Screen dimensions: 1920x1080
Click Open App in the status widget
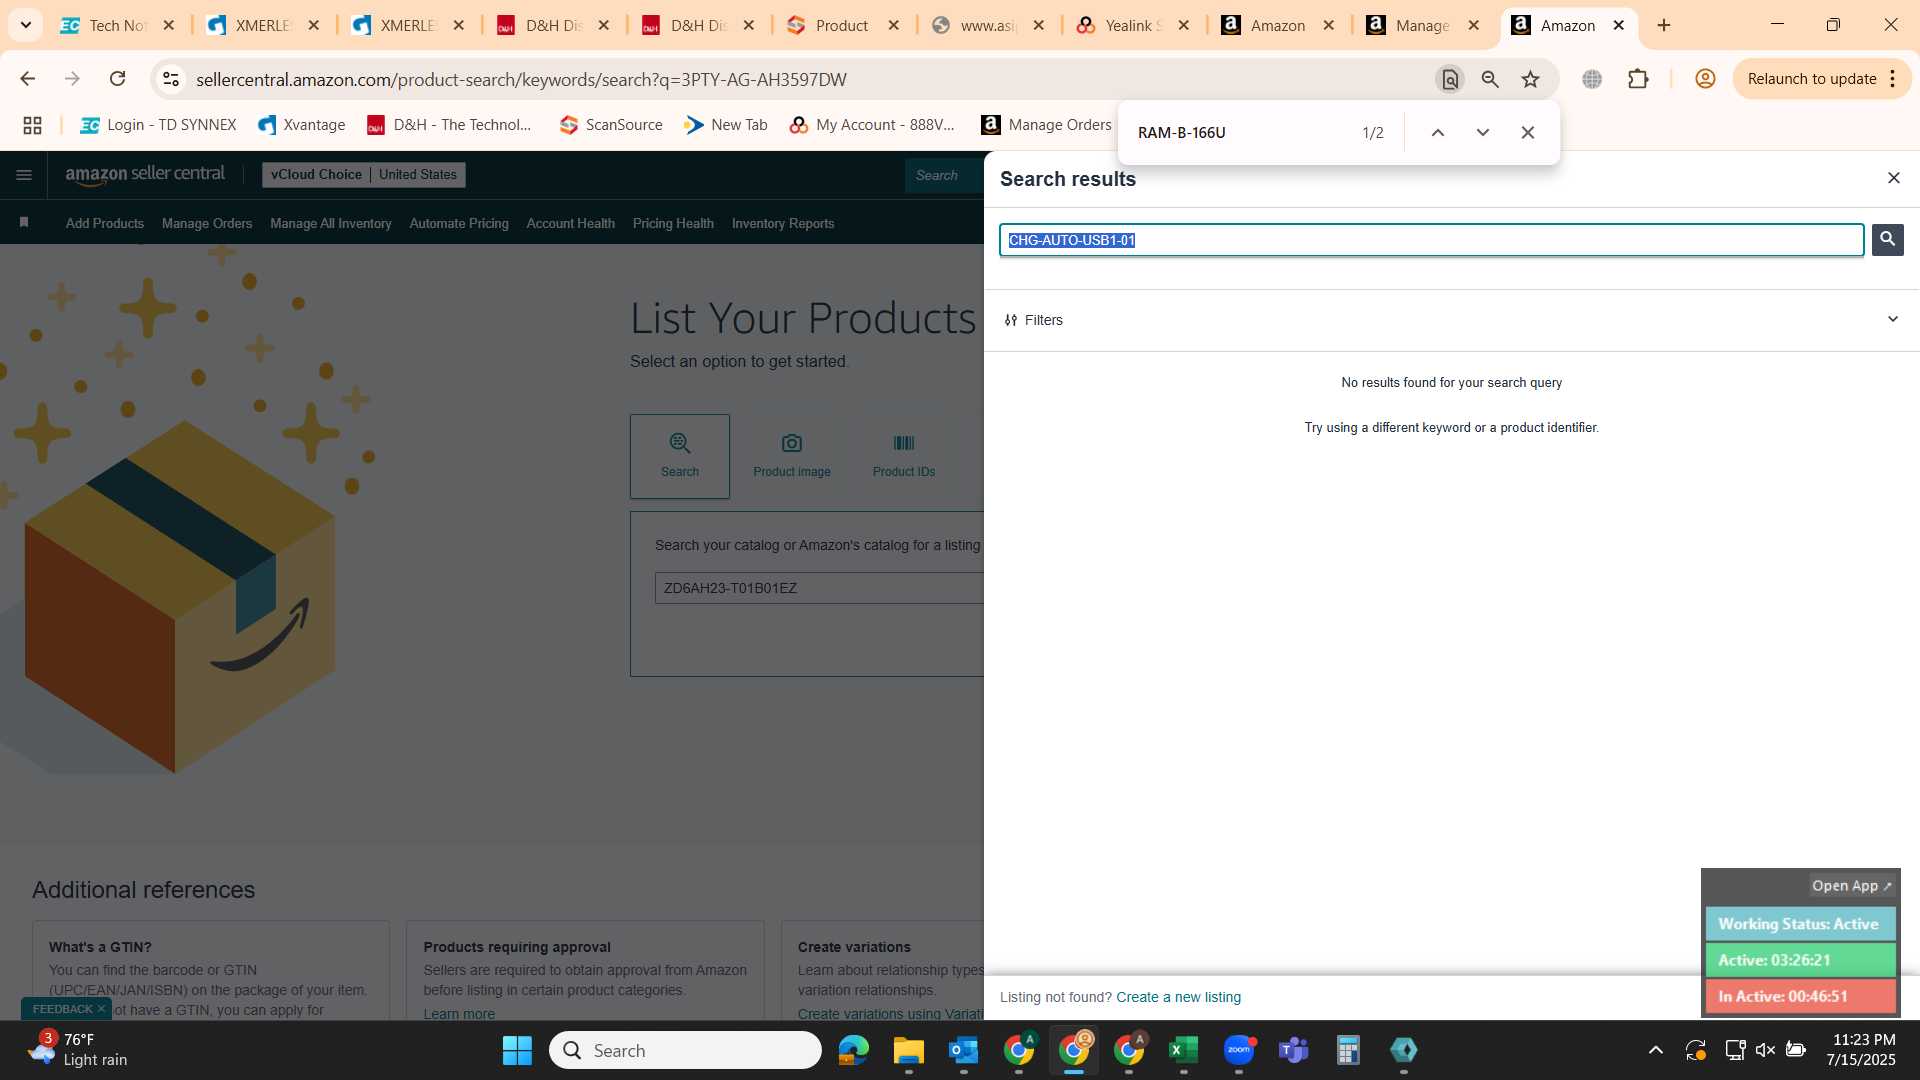click(1851, 886)
